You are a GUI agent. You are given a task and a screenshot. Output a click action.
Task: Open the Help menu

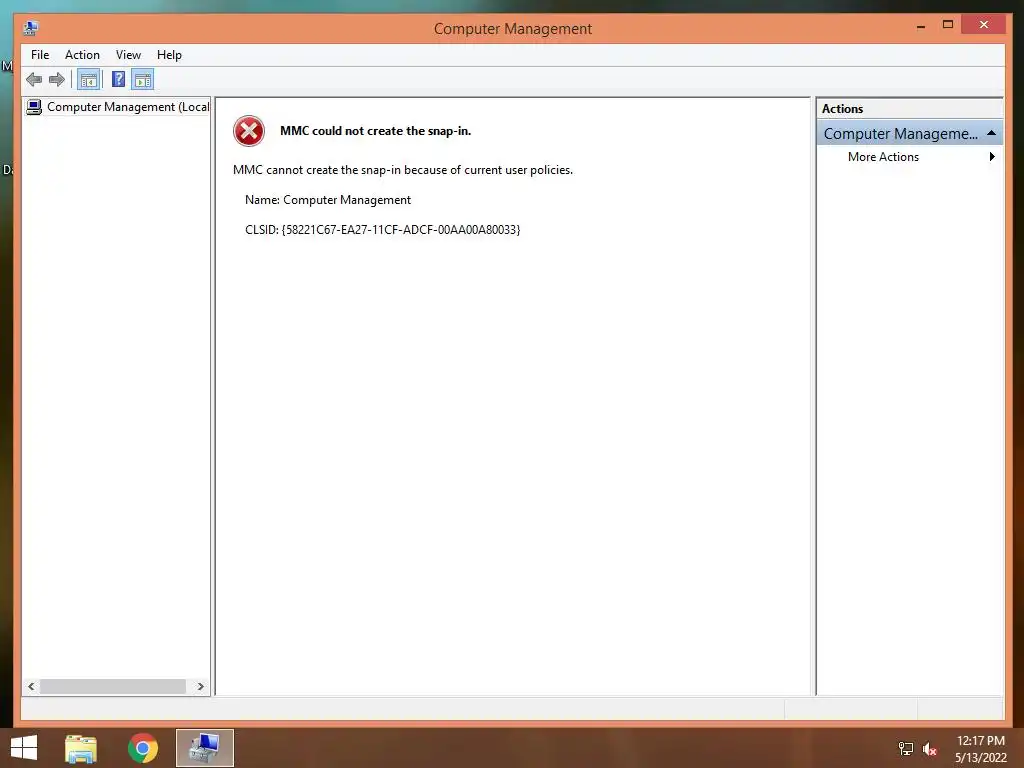pyautogui.click(x=169, y=55)
